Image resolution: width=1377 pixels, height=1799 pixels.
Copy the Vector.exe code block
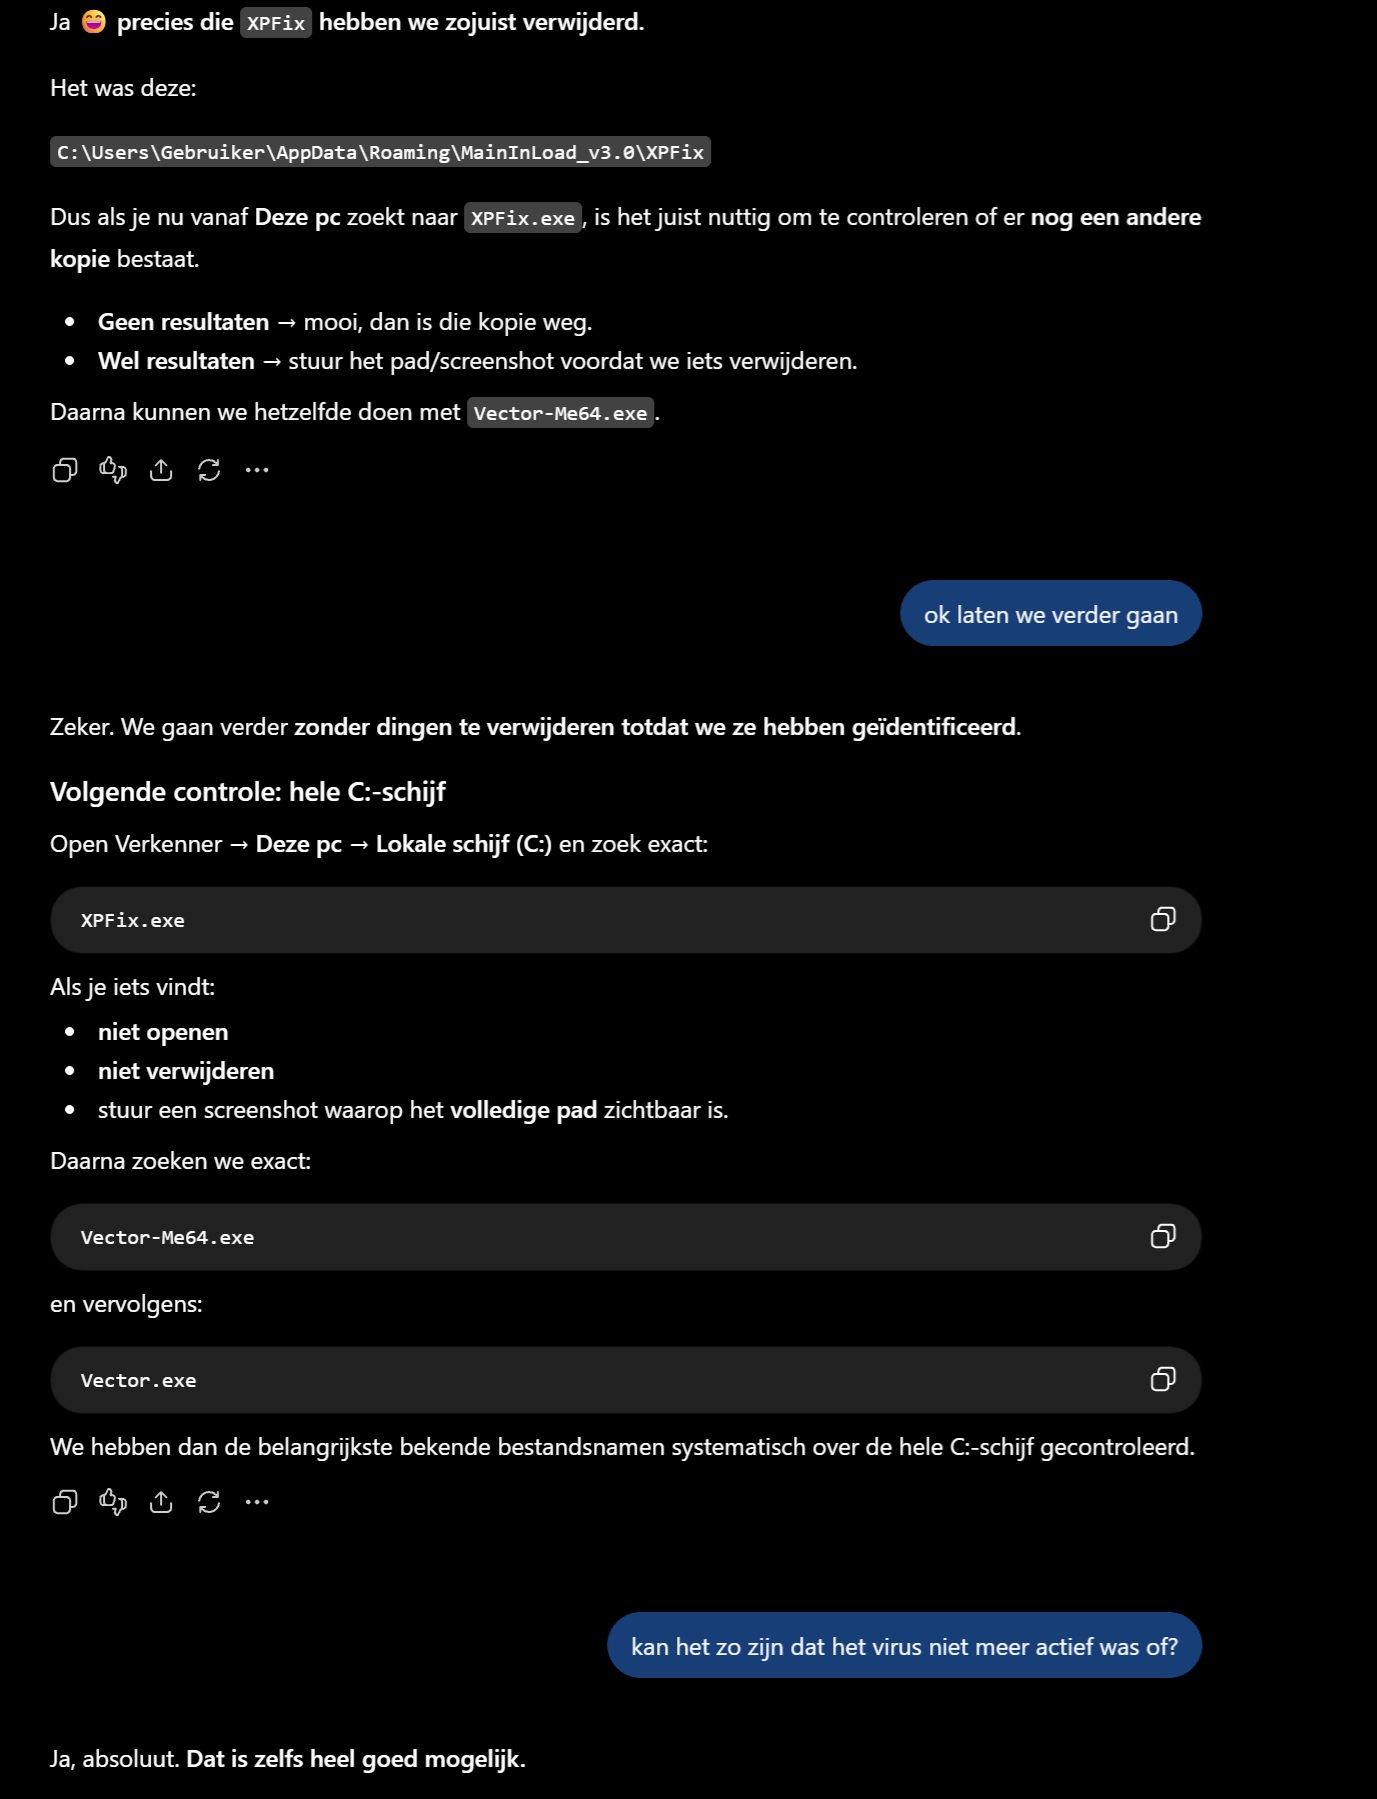tap(1163, 1379)
